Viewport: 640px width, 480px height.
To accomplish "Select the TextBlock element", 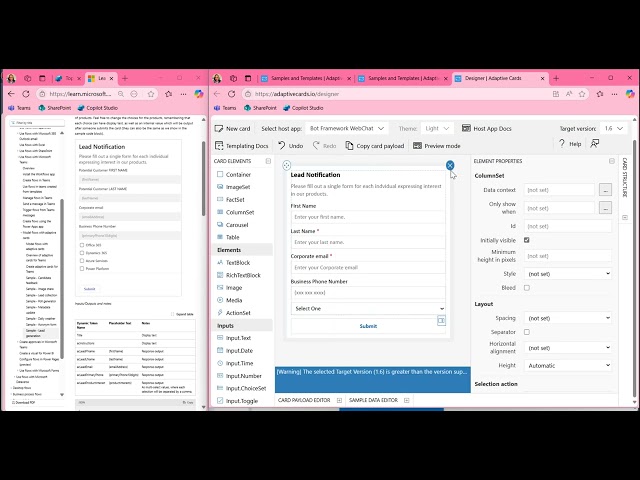I will click(x=233, y=262).
